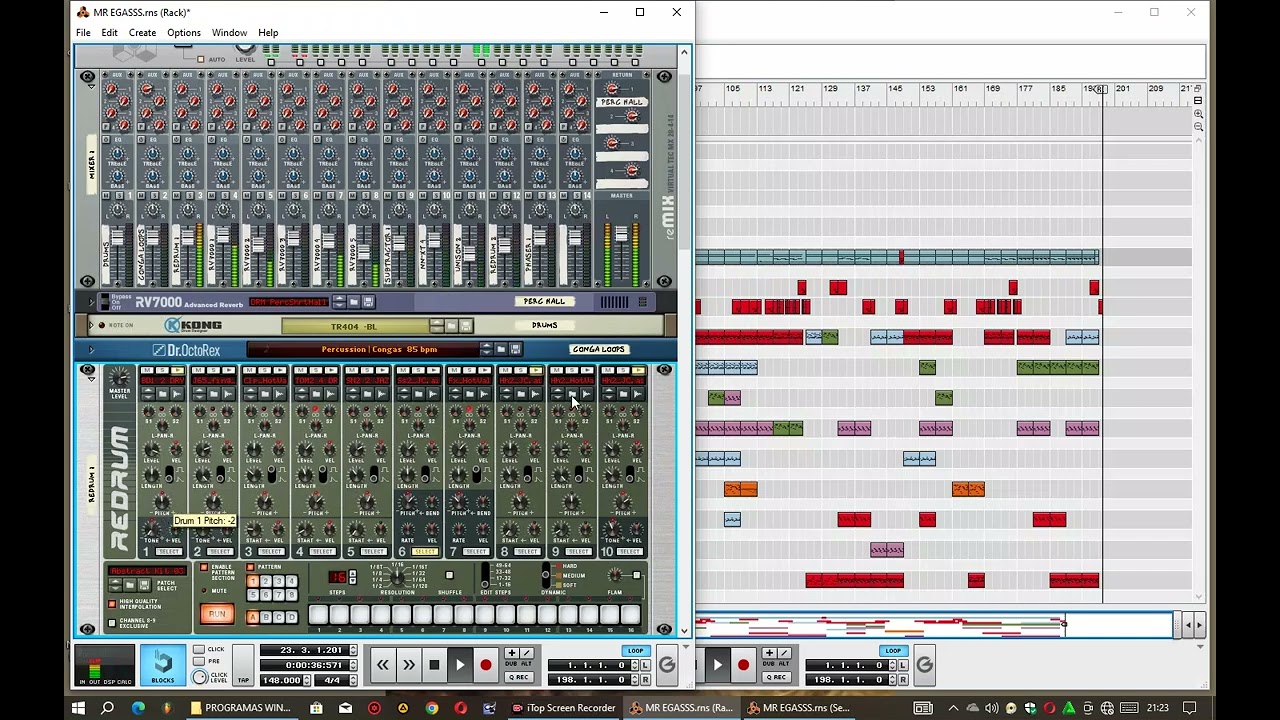
Task: Expand the Dr.OctoRex device
Action: 91,350
